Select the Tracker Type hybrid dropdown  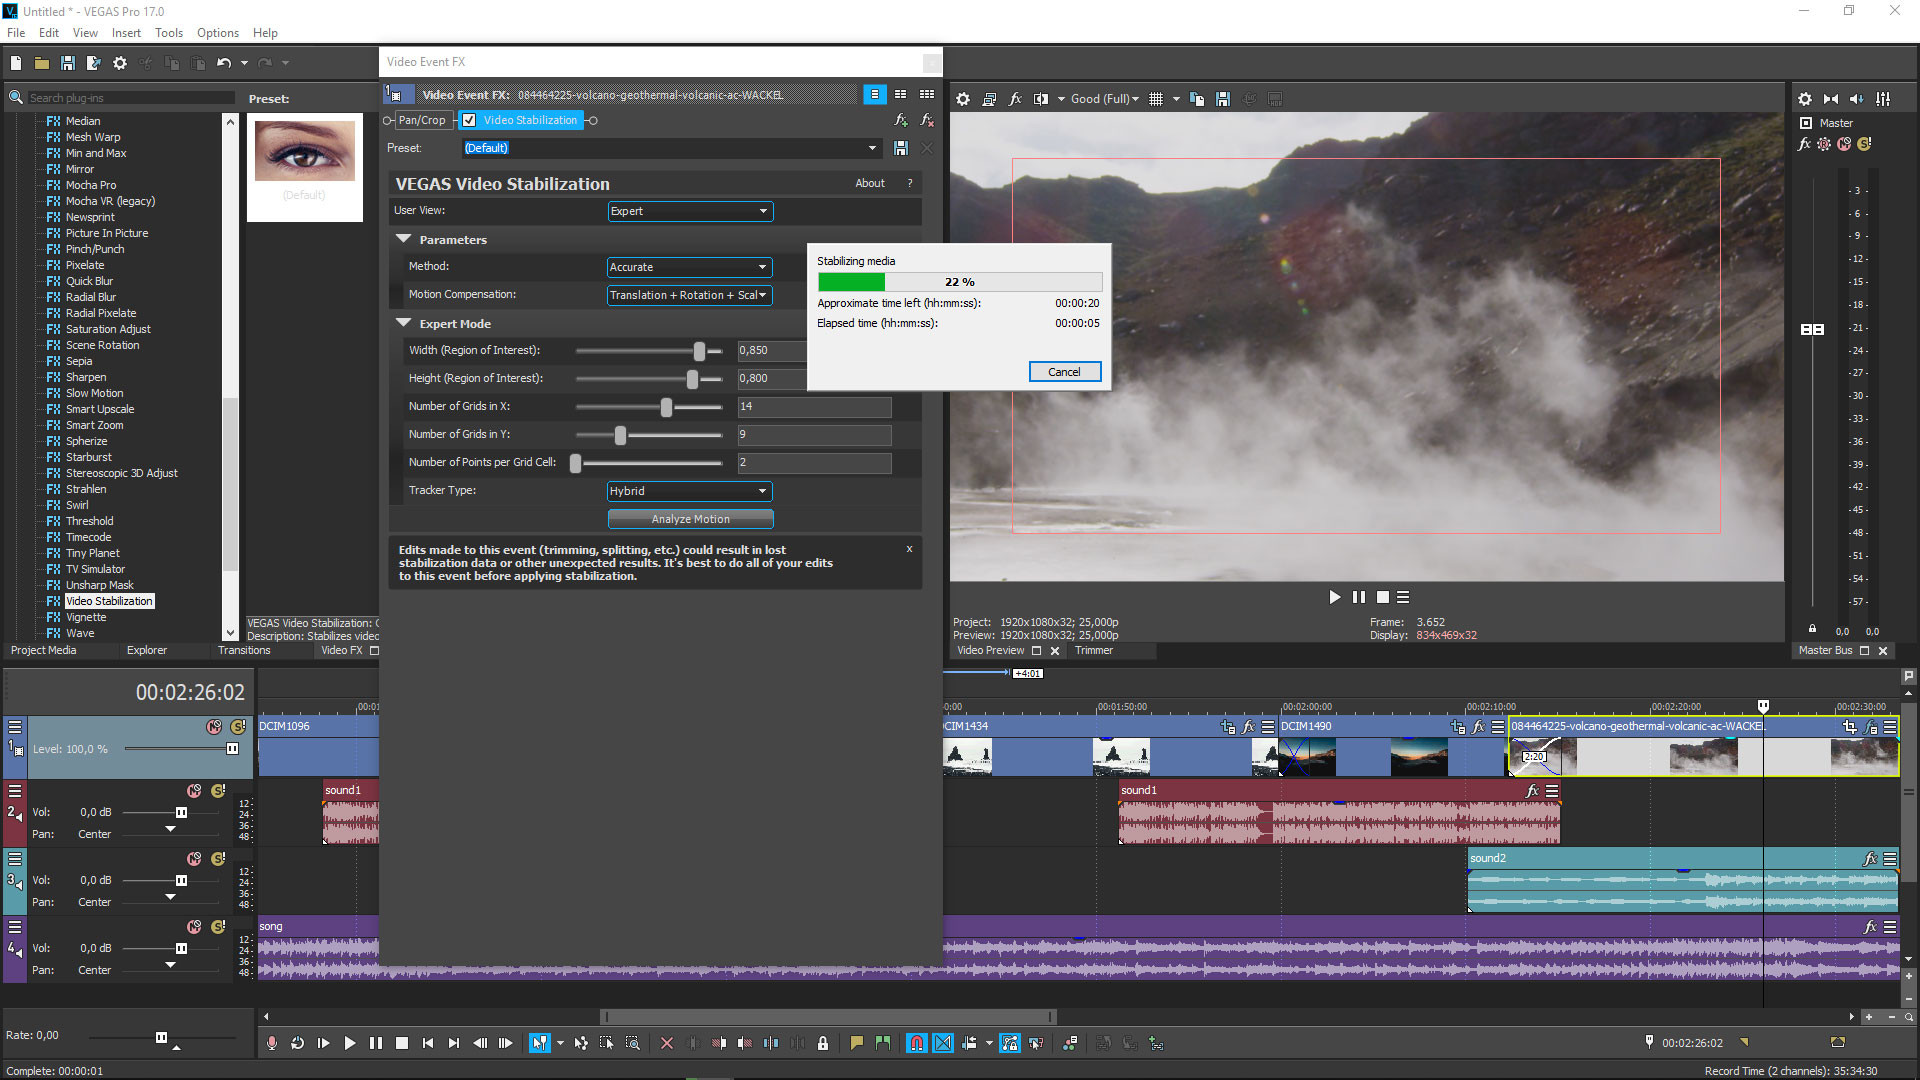[686, 489]
